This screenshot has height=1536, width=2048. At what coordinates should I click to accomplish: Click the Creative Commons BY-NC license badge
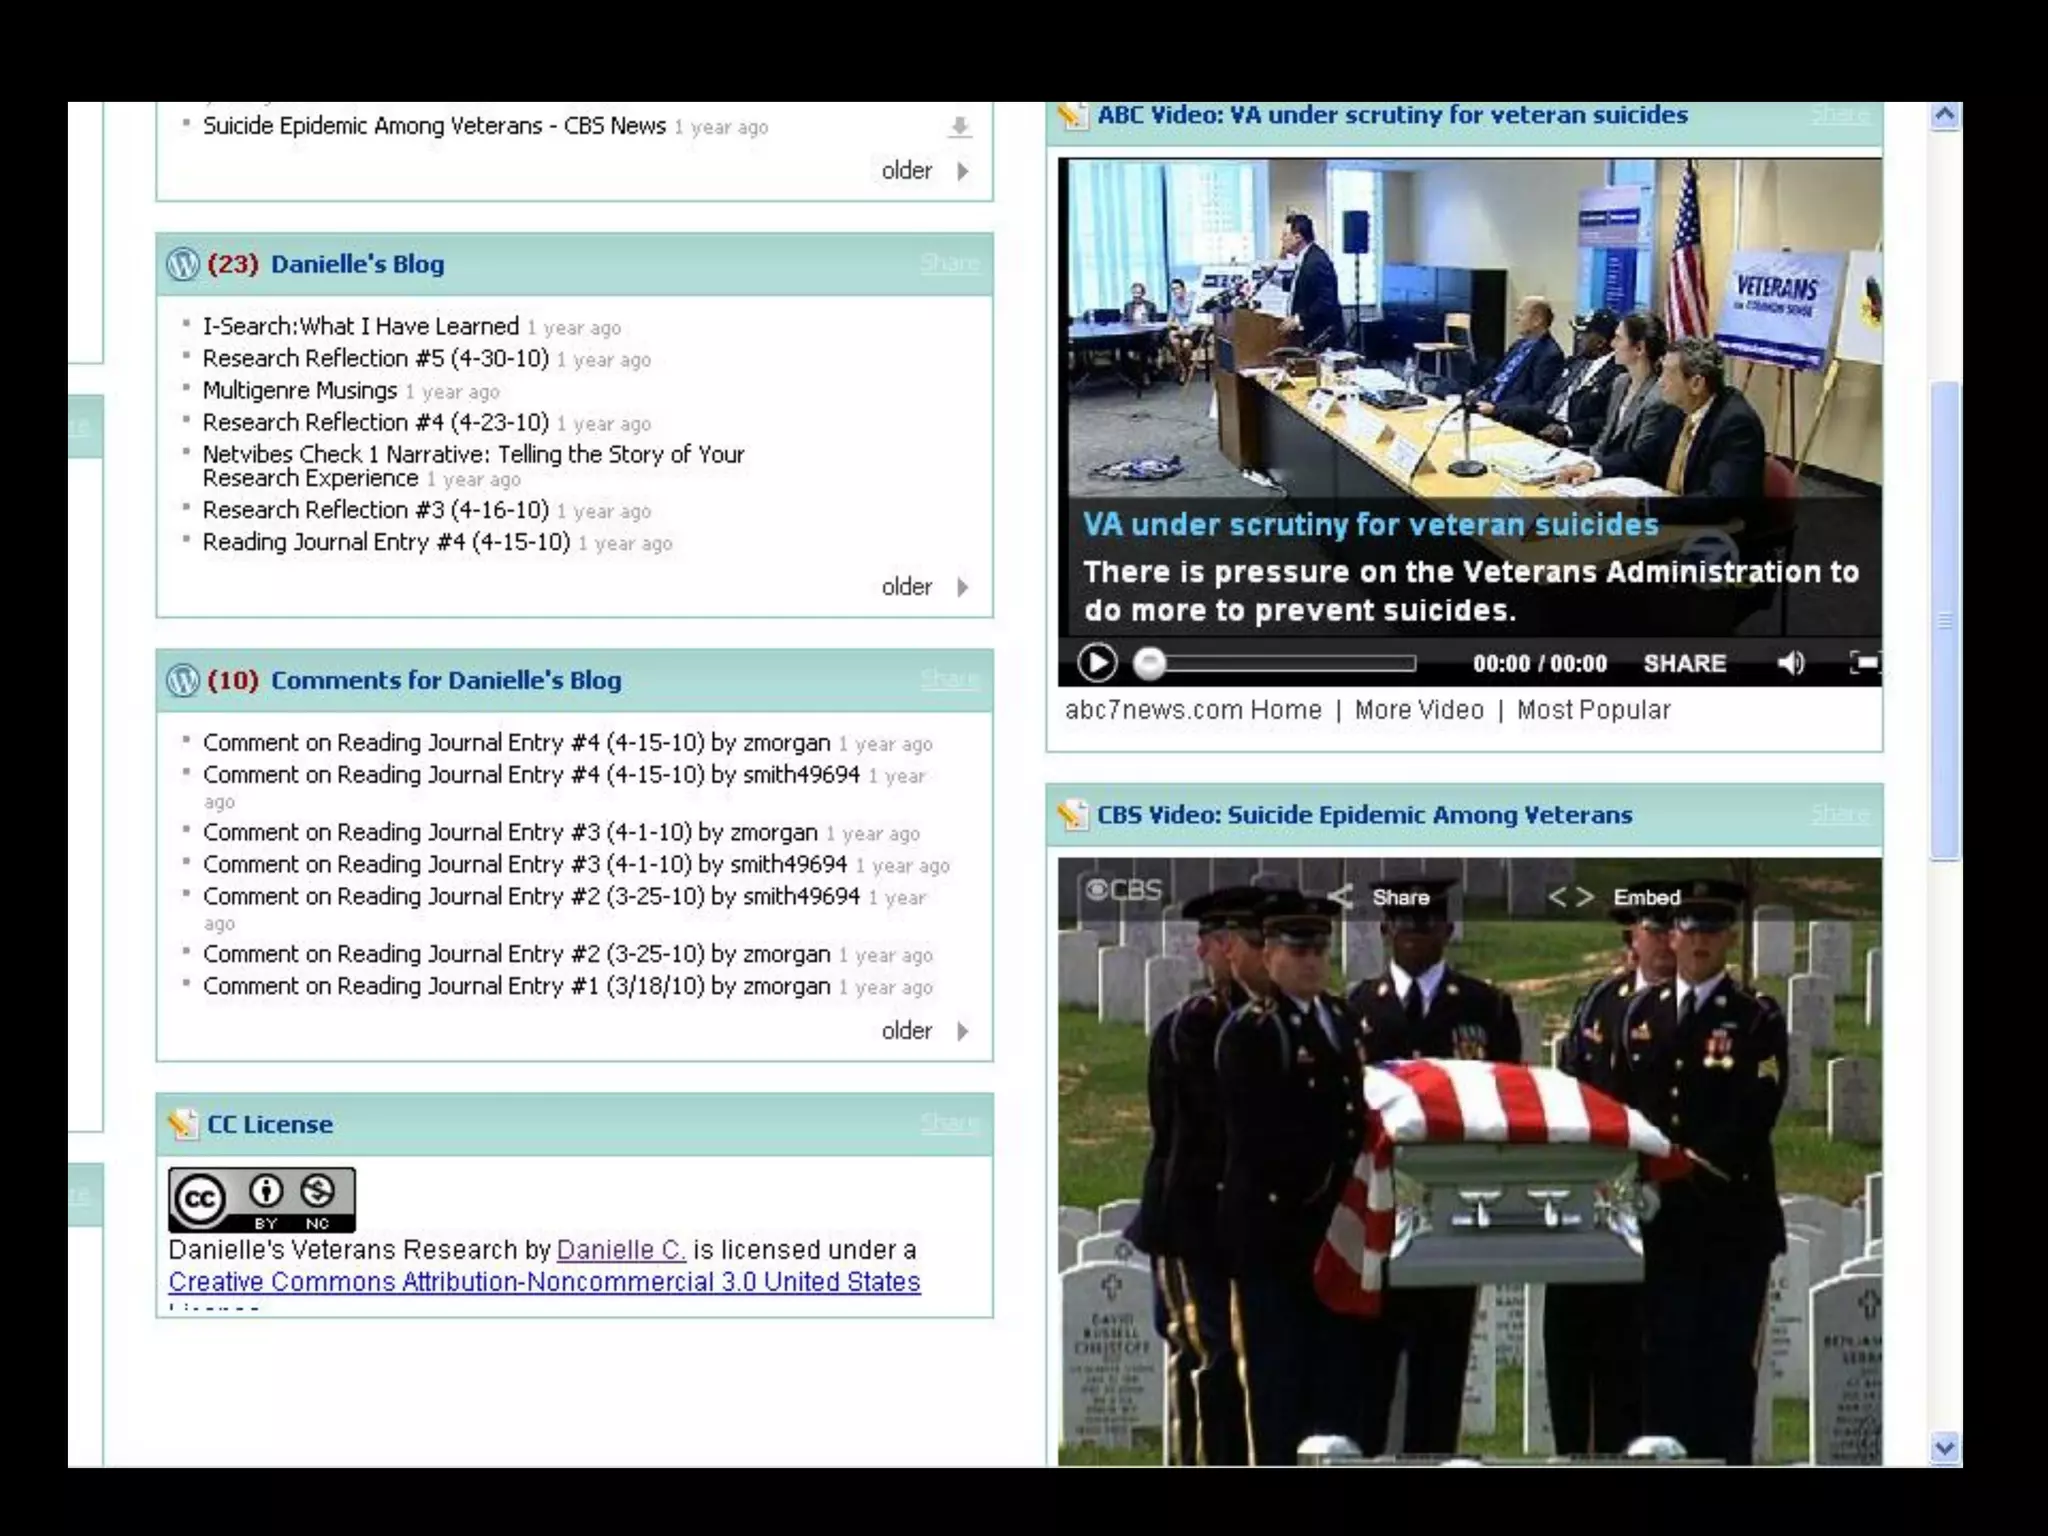pos(262,1199)
